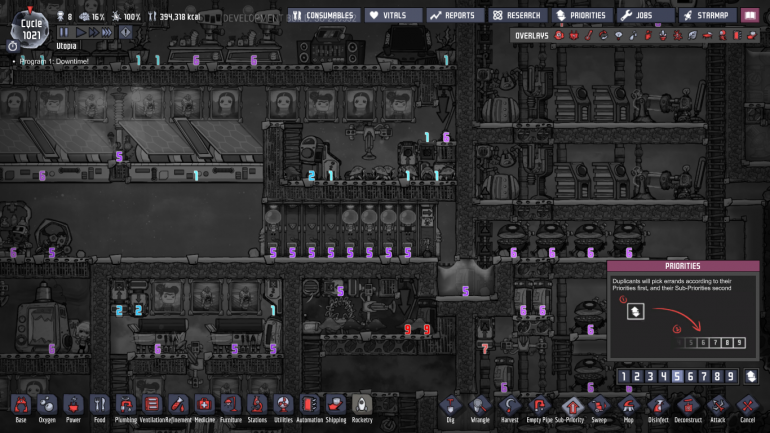Toggle the Sub-Priority tool
This screenshot has width=770, height=433.
pos(569,406)
